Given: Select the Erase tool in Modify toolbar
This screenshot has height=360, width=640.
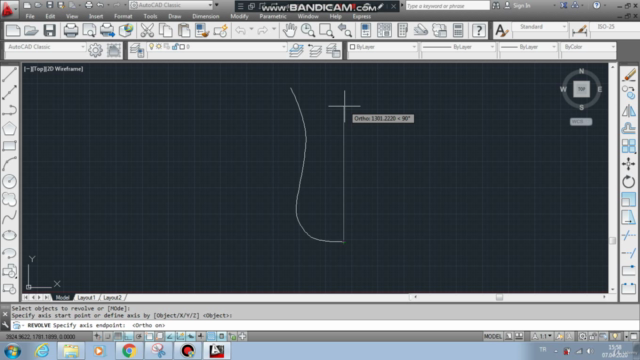Looking at the screenshot, I should (x=629, y=75).
